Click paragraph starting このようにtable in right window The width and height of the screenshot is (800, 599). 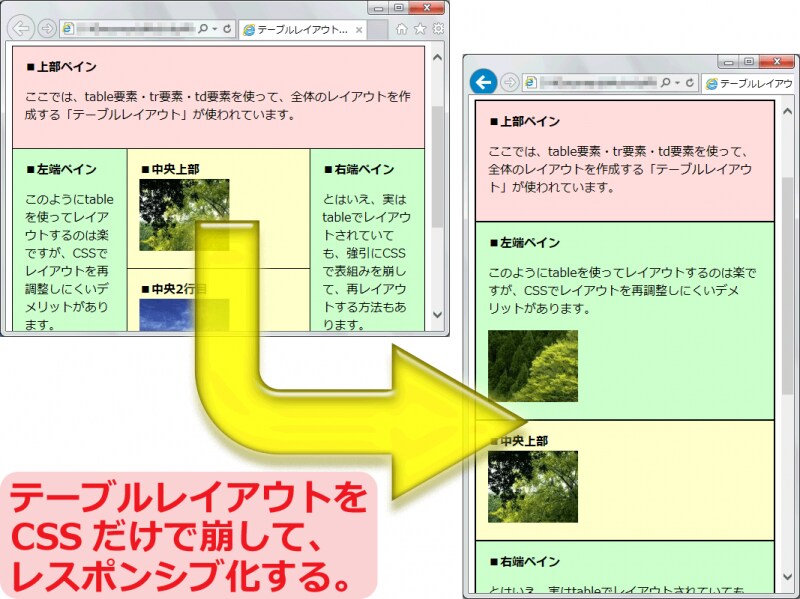(622, 290)
